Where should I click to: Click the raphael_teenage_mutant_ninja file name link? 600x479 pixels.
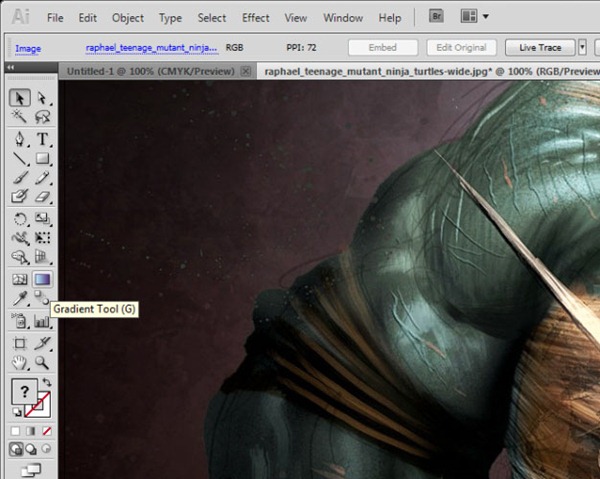[x=152, y=48]
